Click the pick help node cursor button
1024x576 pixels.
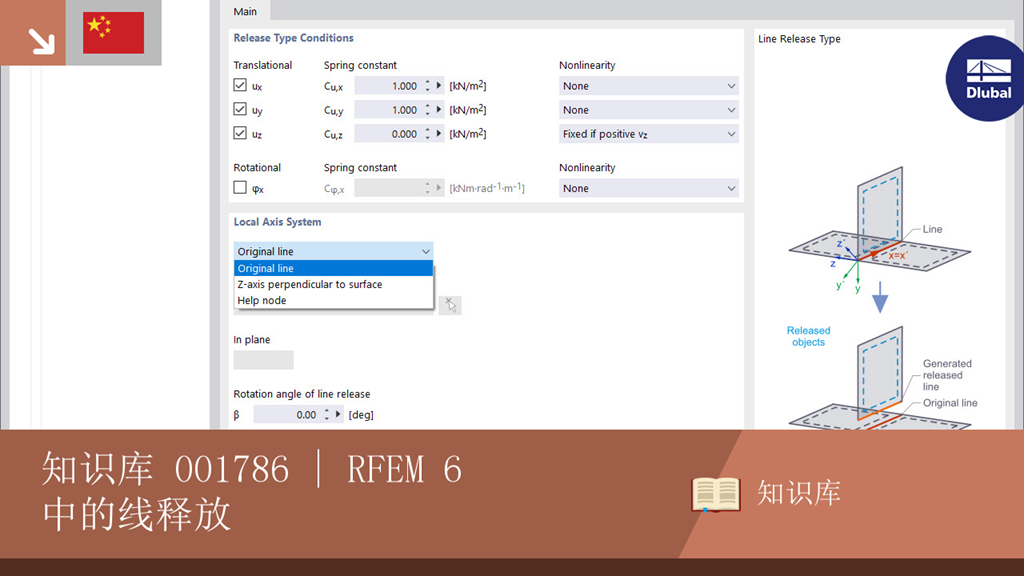click(x=450, y=305)
